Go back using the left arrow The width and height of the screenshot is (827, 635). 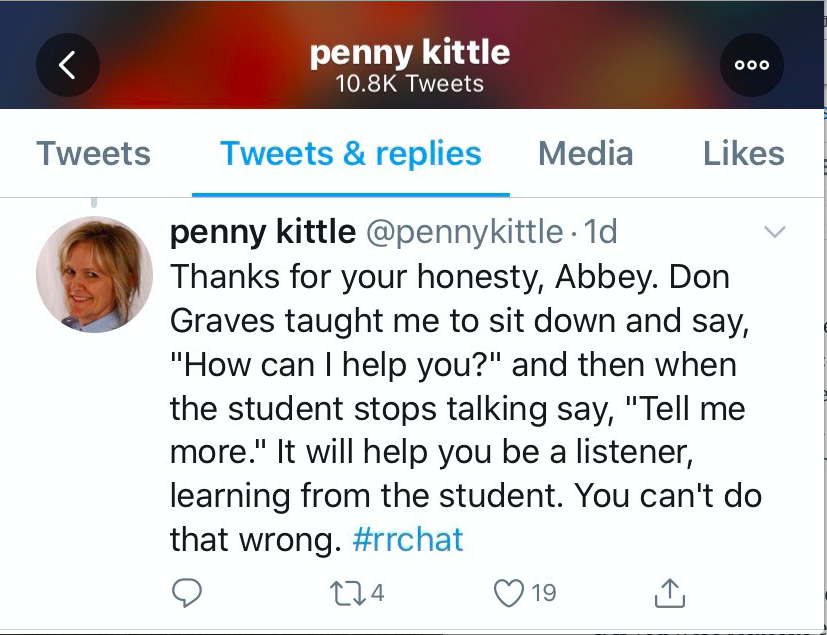[x=67, y=66]
